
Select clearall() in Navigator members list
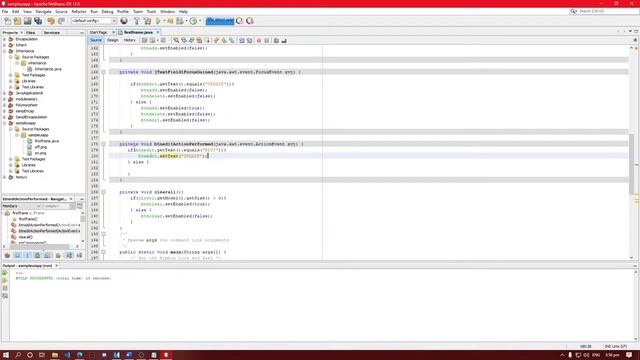click(26, 237)
